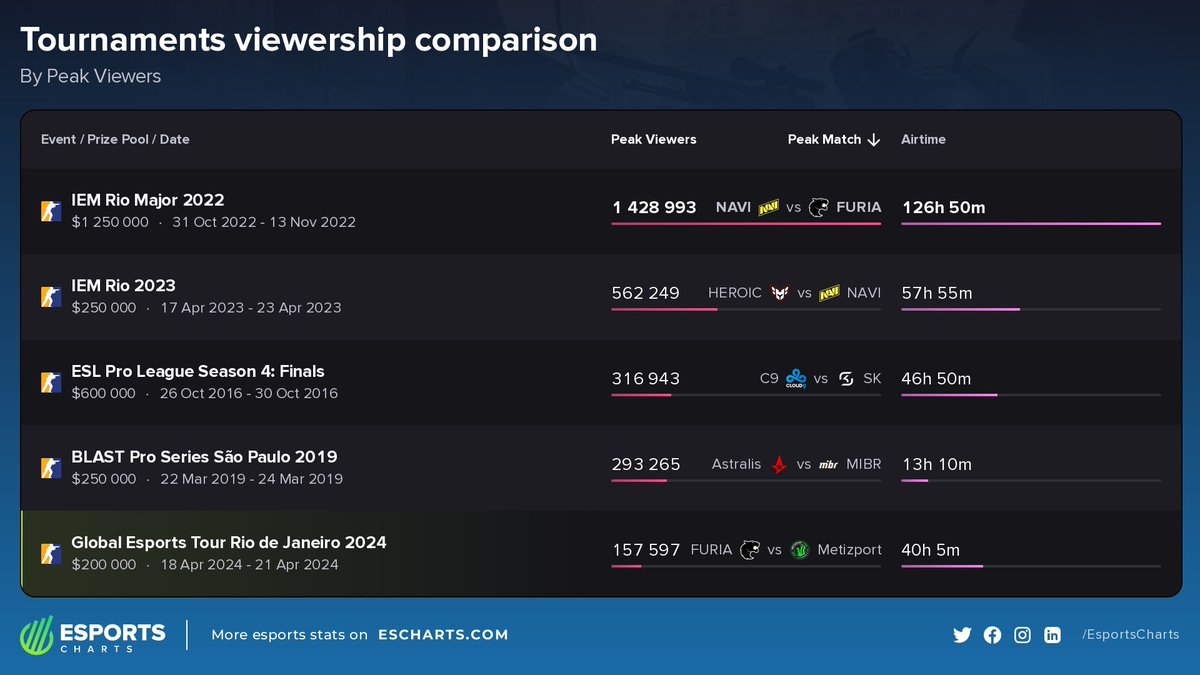Open the IEM Rio Major 2022 event title

(148, 200)
